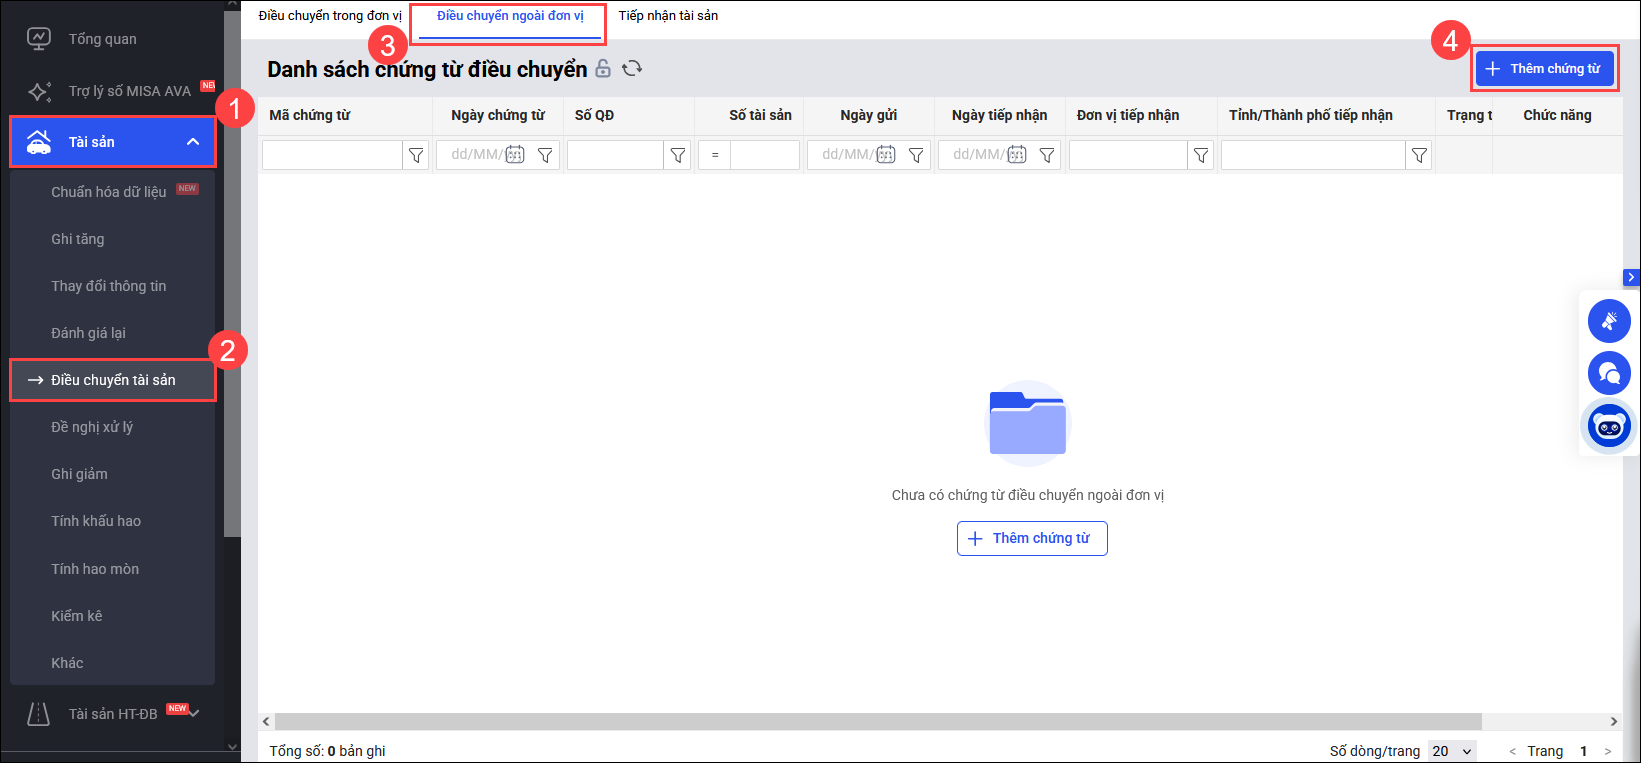Viewport: 1641px width, 763px height.
Task: Open the filter icon for Đơn vị tiếp nhận
Action: click(x=1201, y=155)
